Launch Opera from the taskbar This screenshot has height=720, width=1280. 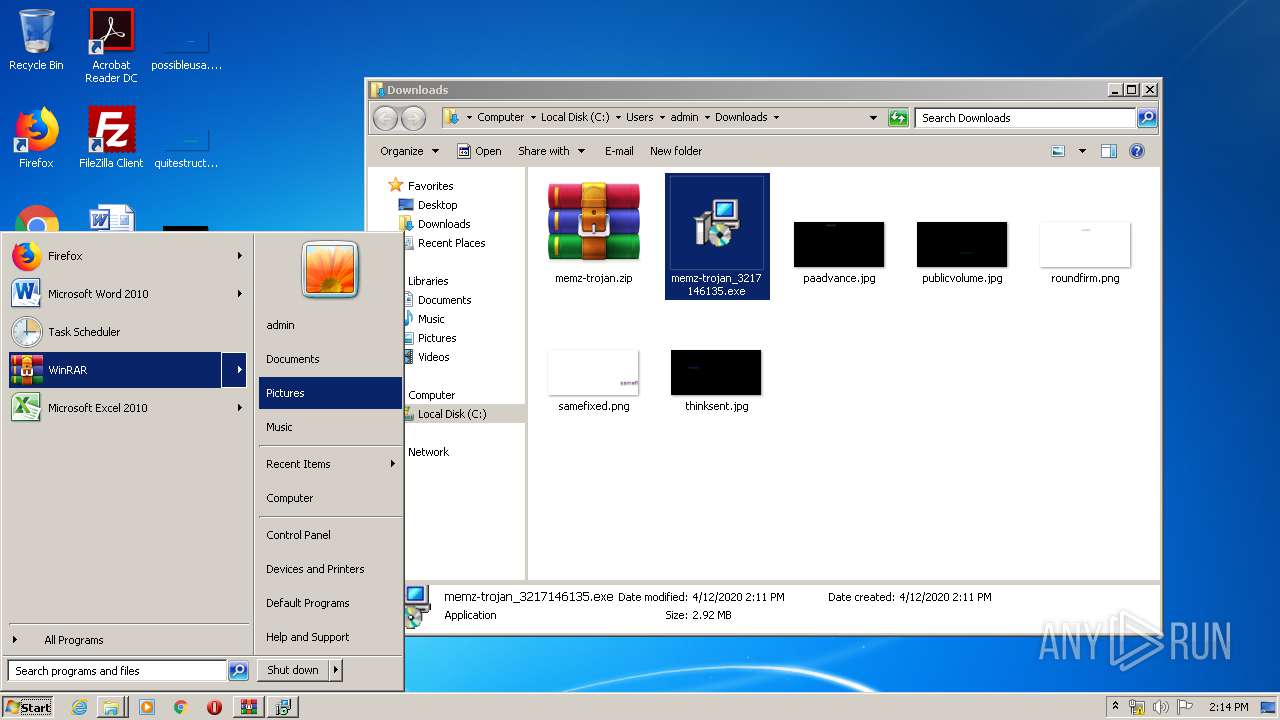point(214,707)
